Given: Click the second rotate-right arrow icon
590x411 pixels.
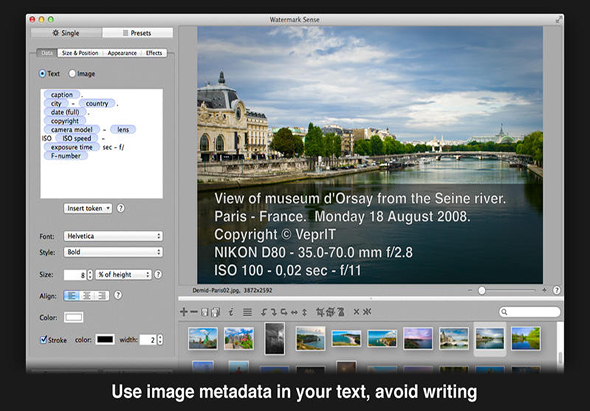Looking at the screenshot, I should [274, 312].
